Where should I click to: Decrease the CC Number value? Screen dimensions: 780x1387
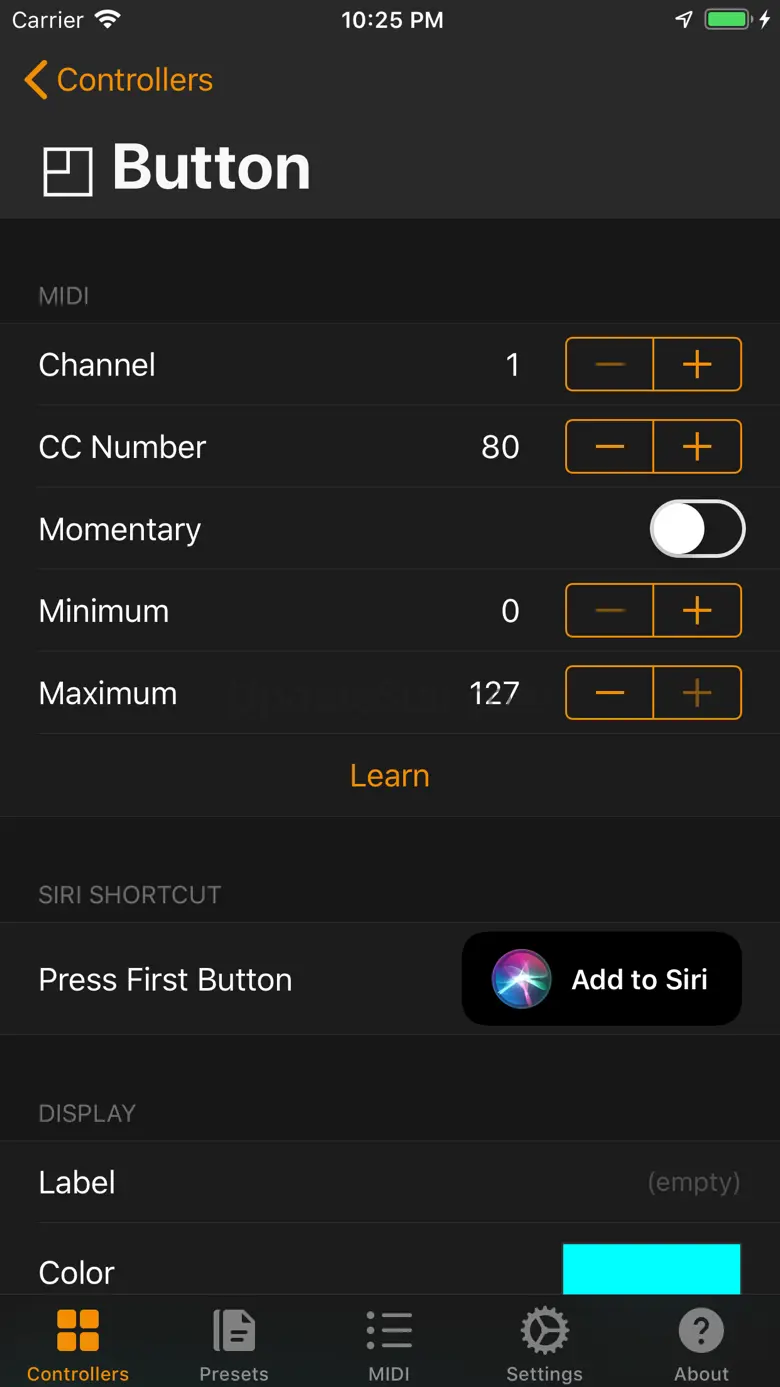610,446
